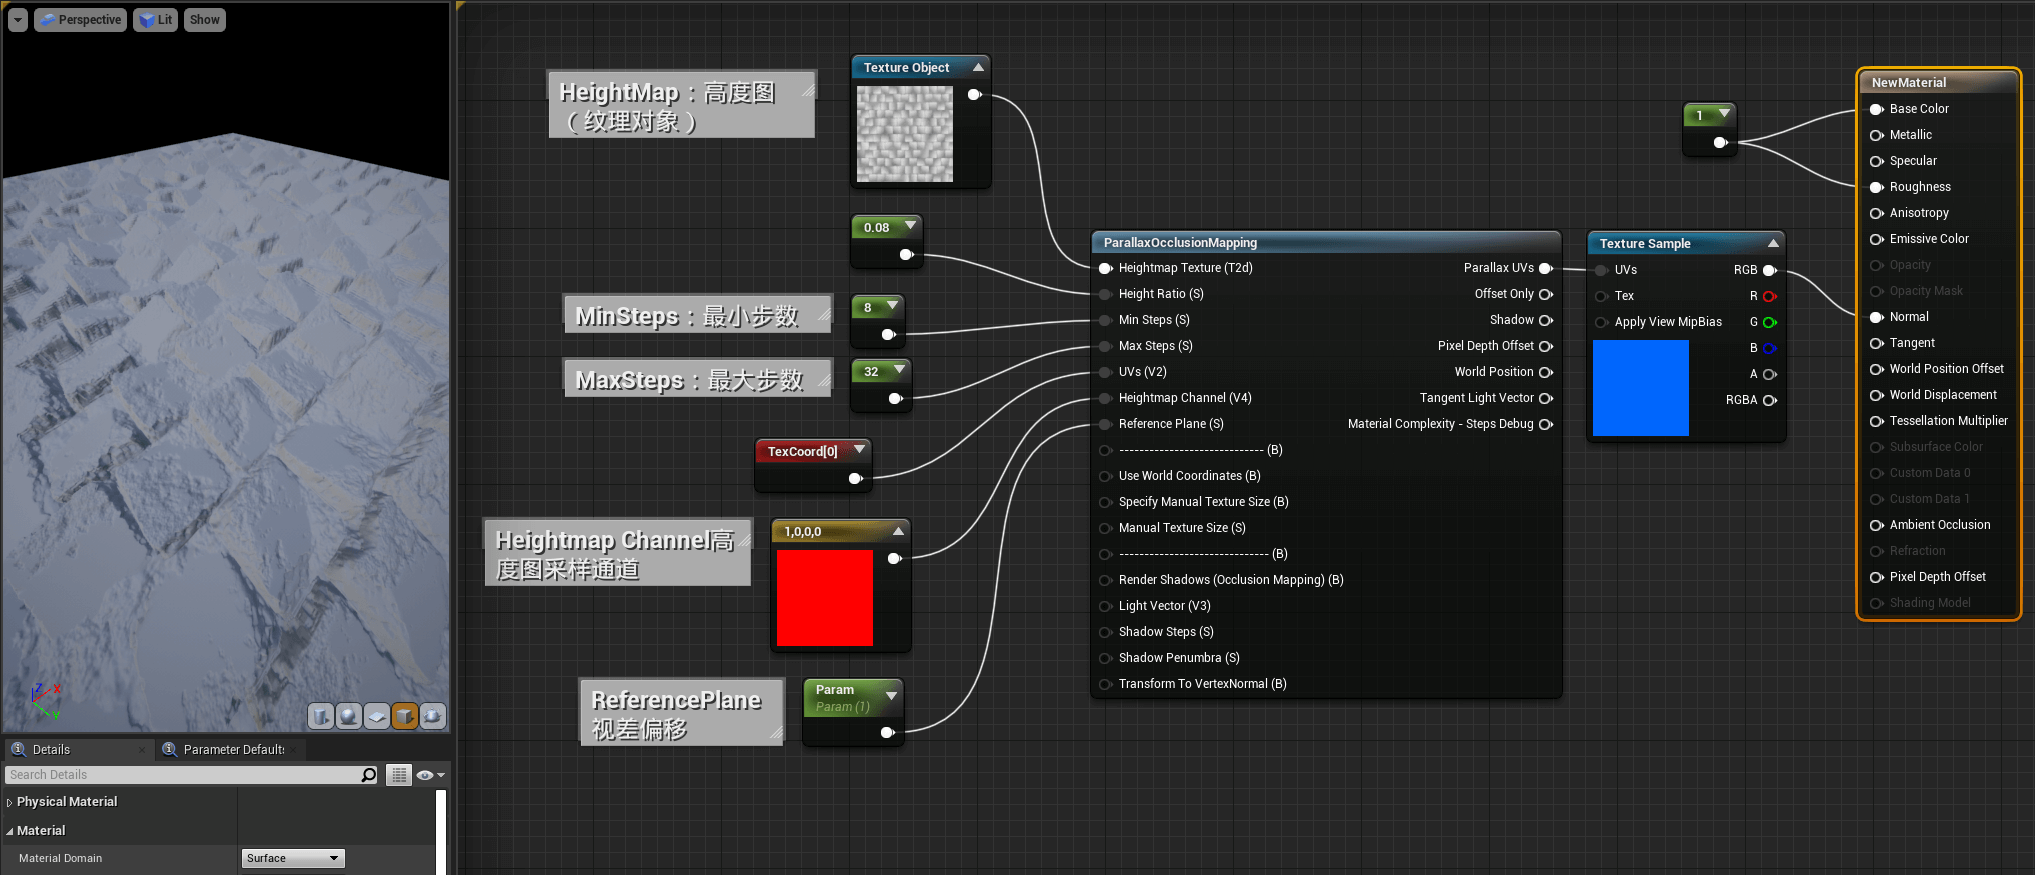Click the Texture Sample red R pin
This screenshot has height=875, width=2035.
[1770, 296]
